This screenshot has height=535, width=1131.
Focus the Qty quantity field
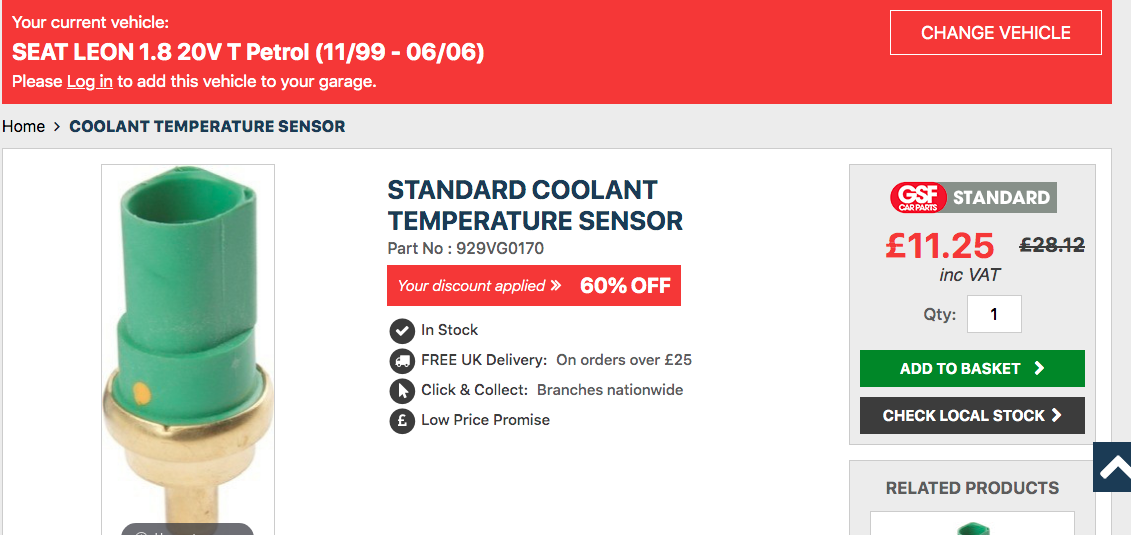pyautogui.click(x=994, y=314)
